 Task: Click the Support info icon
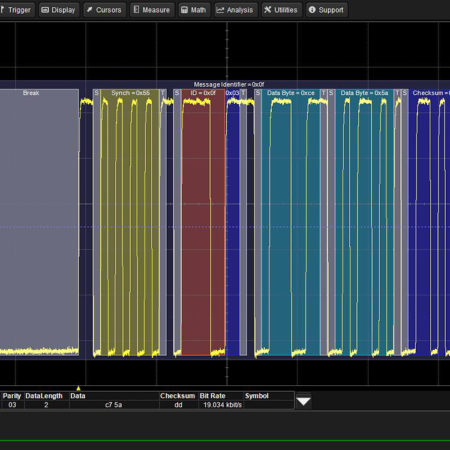pyautogui.click(x=312, y=10)
